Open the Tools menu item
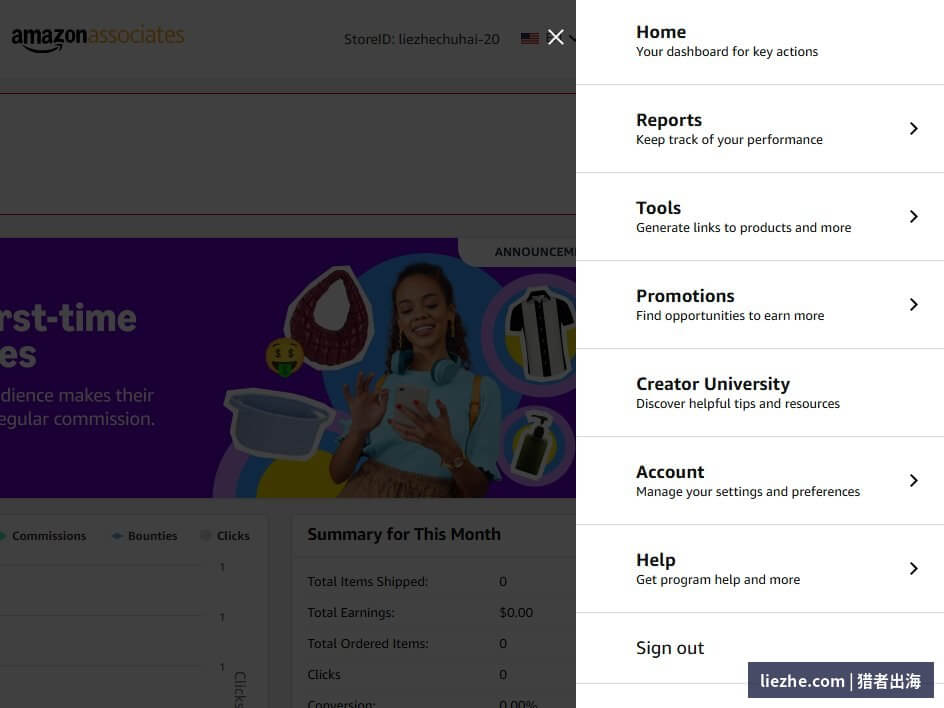 pyautogui.click(x=760, y=217)
